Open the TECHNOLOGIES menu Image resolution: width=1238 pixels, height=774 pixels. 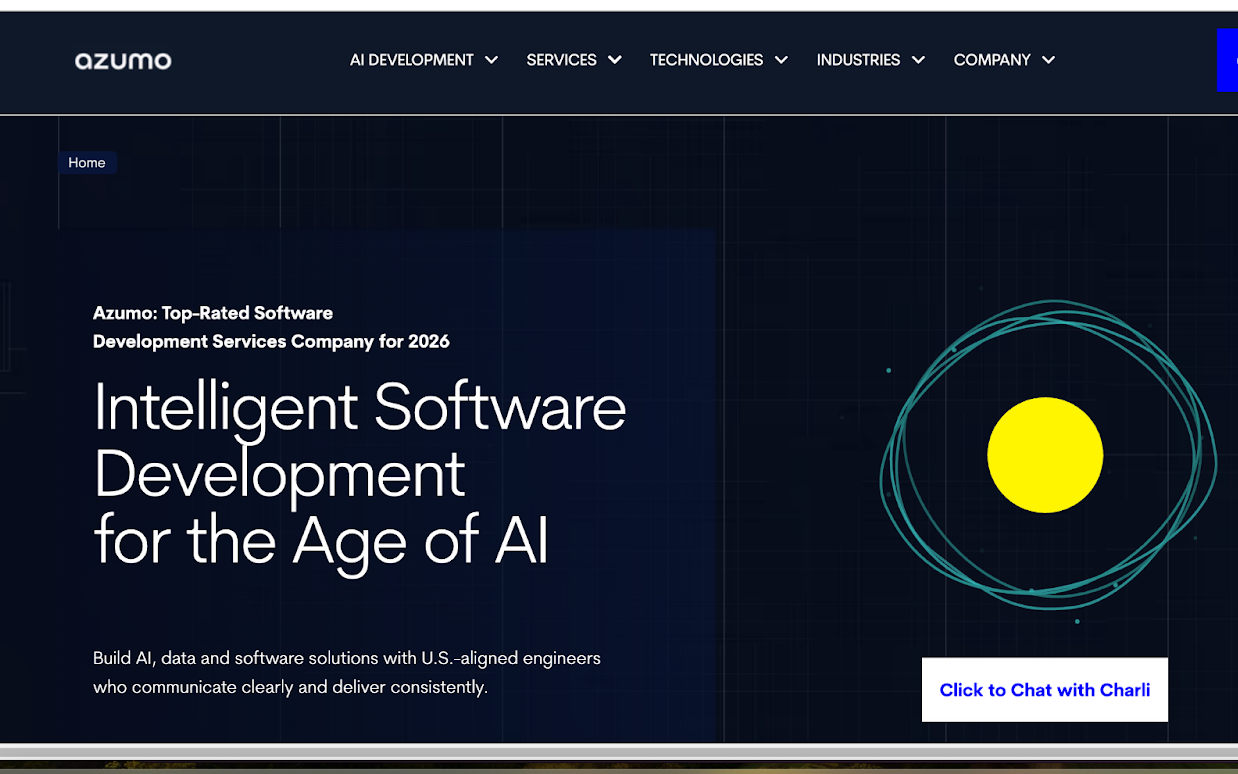[706, 60]
